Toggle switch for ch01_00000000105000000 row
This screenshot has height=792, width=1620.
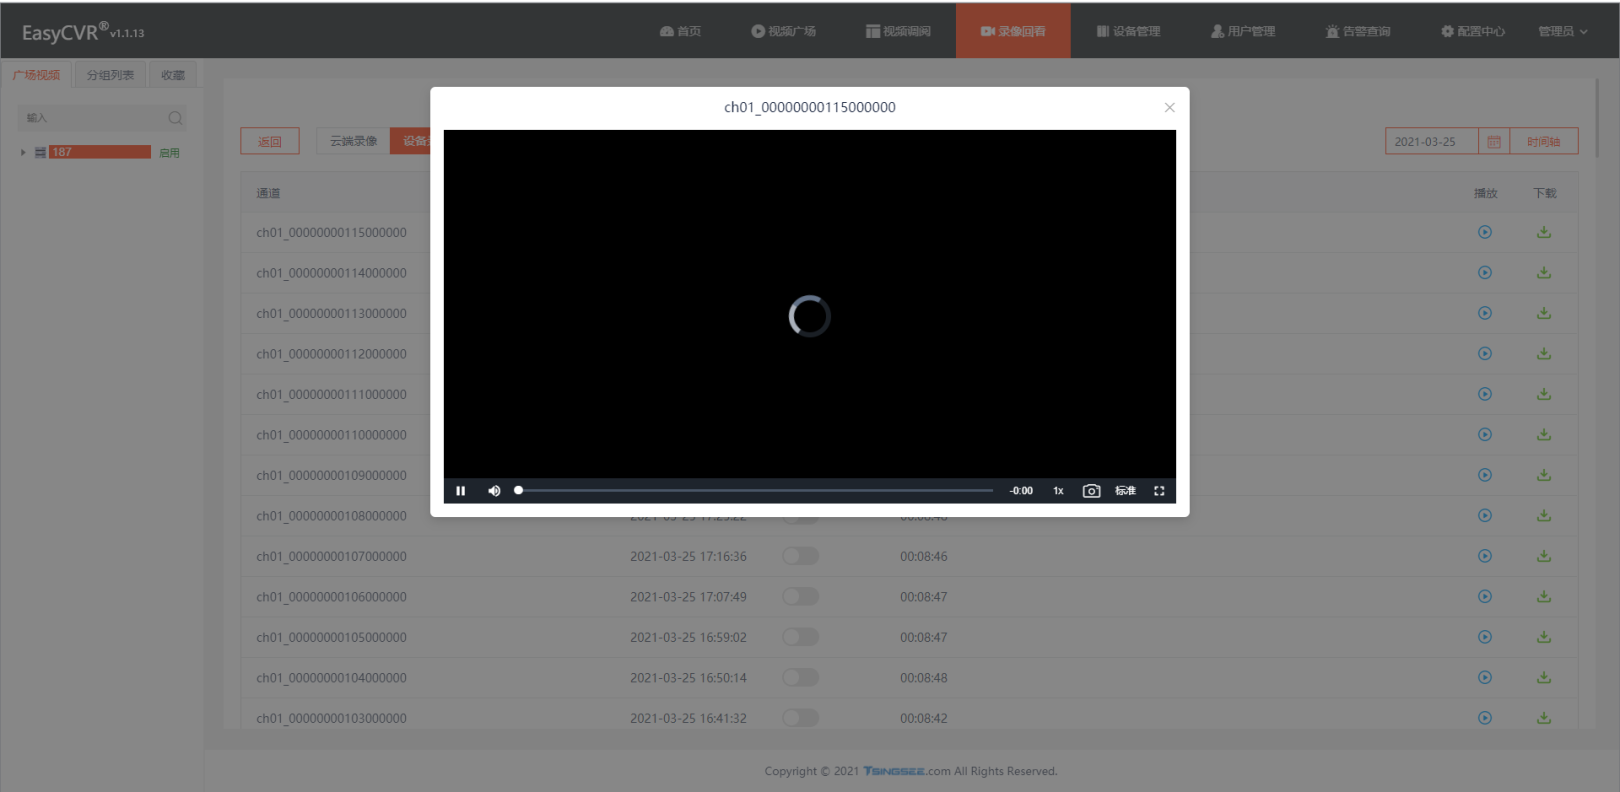801,637
